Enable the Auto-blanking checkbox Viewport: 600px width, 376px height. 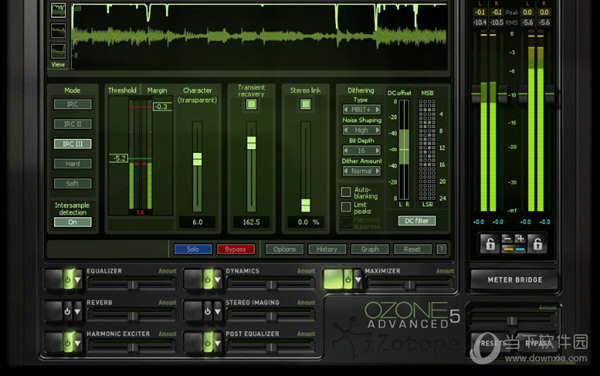point(346,192)
